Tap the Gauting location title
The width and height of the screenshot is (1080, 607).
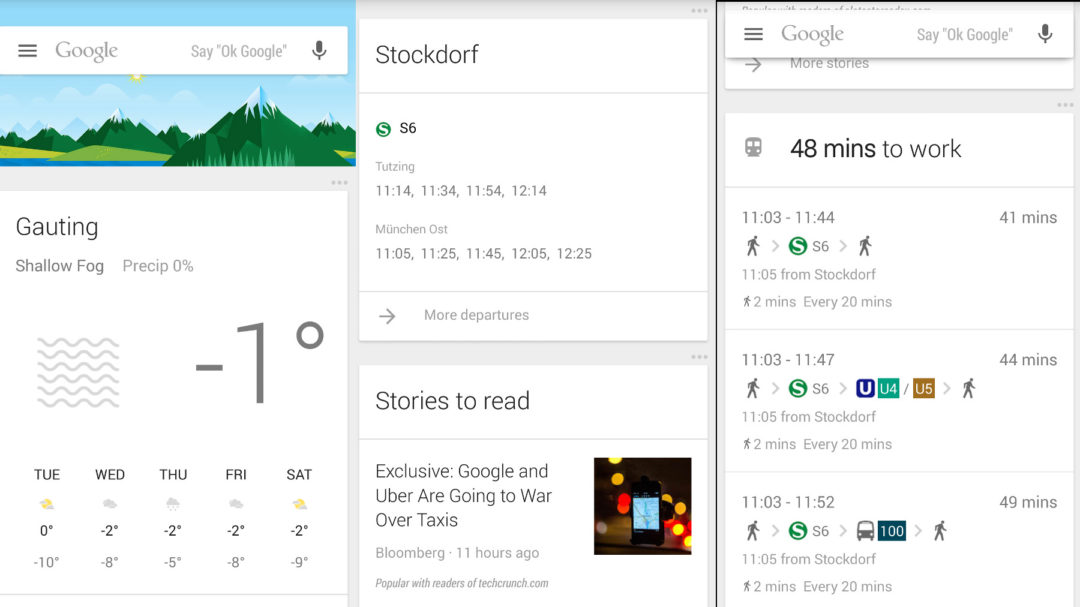pyautogui.click(x=57, y=227)
